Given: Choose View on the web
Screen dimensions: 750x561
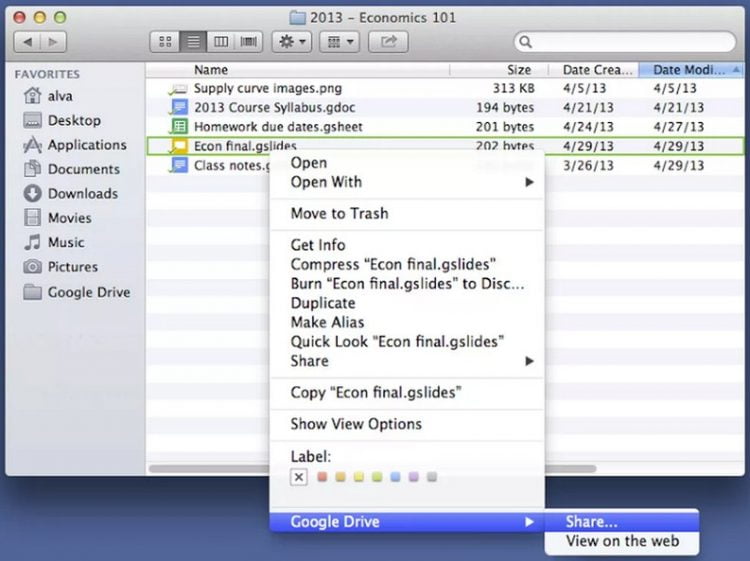Looking at the screenshot, I should (622, 541).
